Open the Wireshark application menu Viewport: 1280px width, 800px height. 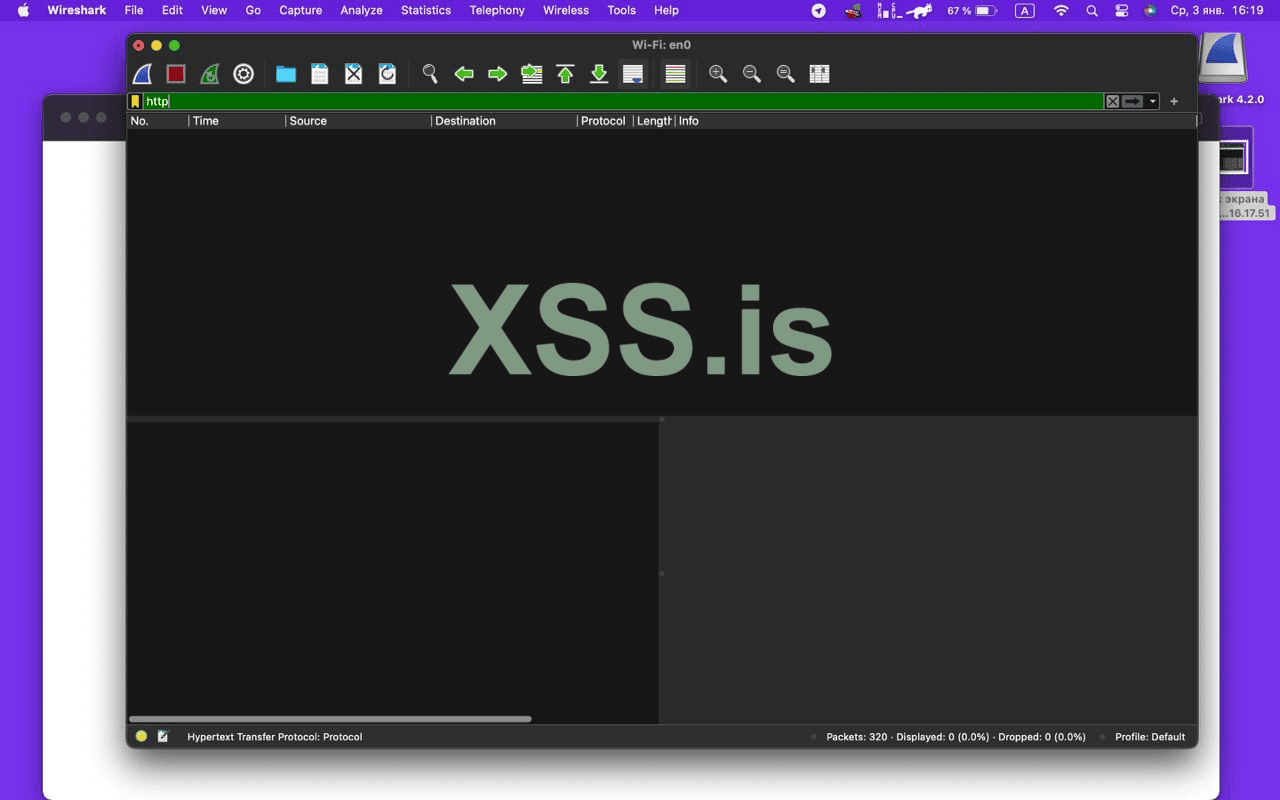click(77, 10)
